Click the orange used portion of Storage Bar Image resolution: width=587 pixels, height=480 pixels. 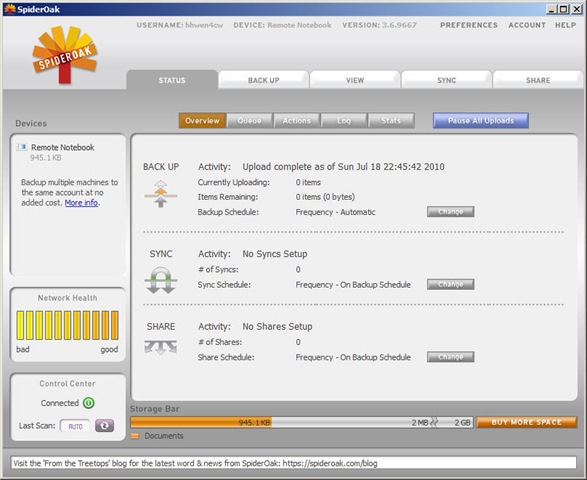tap(201, 422)
